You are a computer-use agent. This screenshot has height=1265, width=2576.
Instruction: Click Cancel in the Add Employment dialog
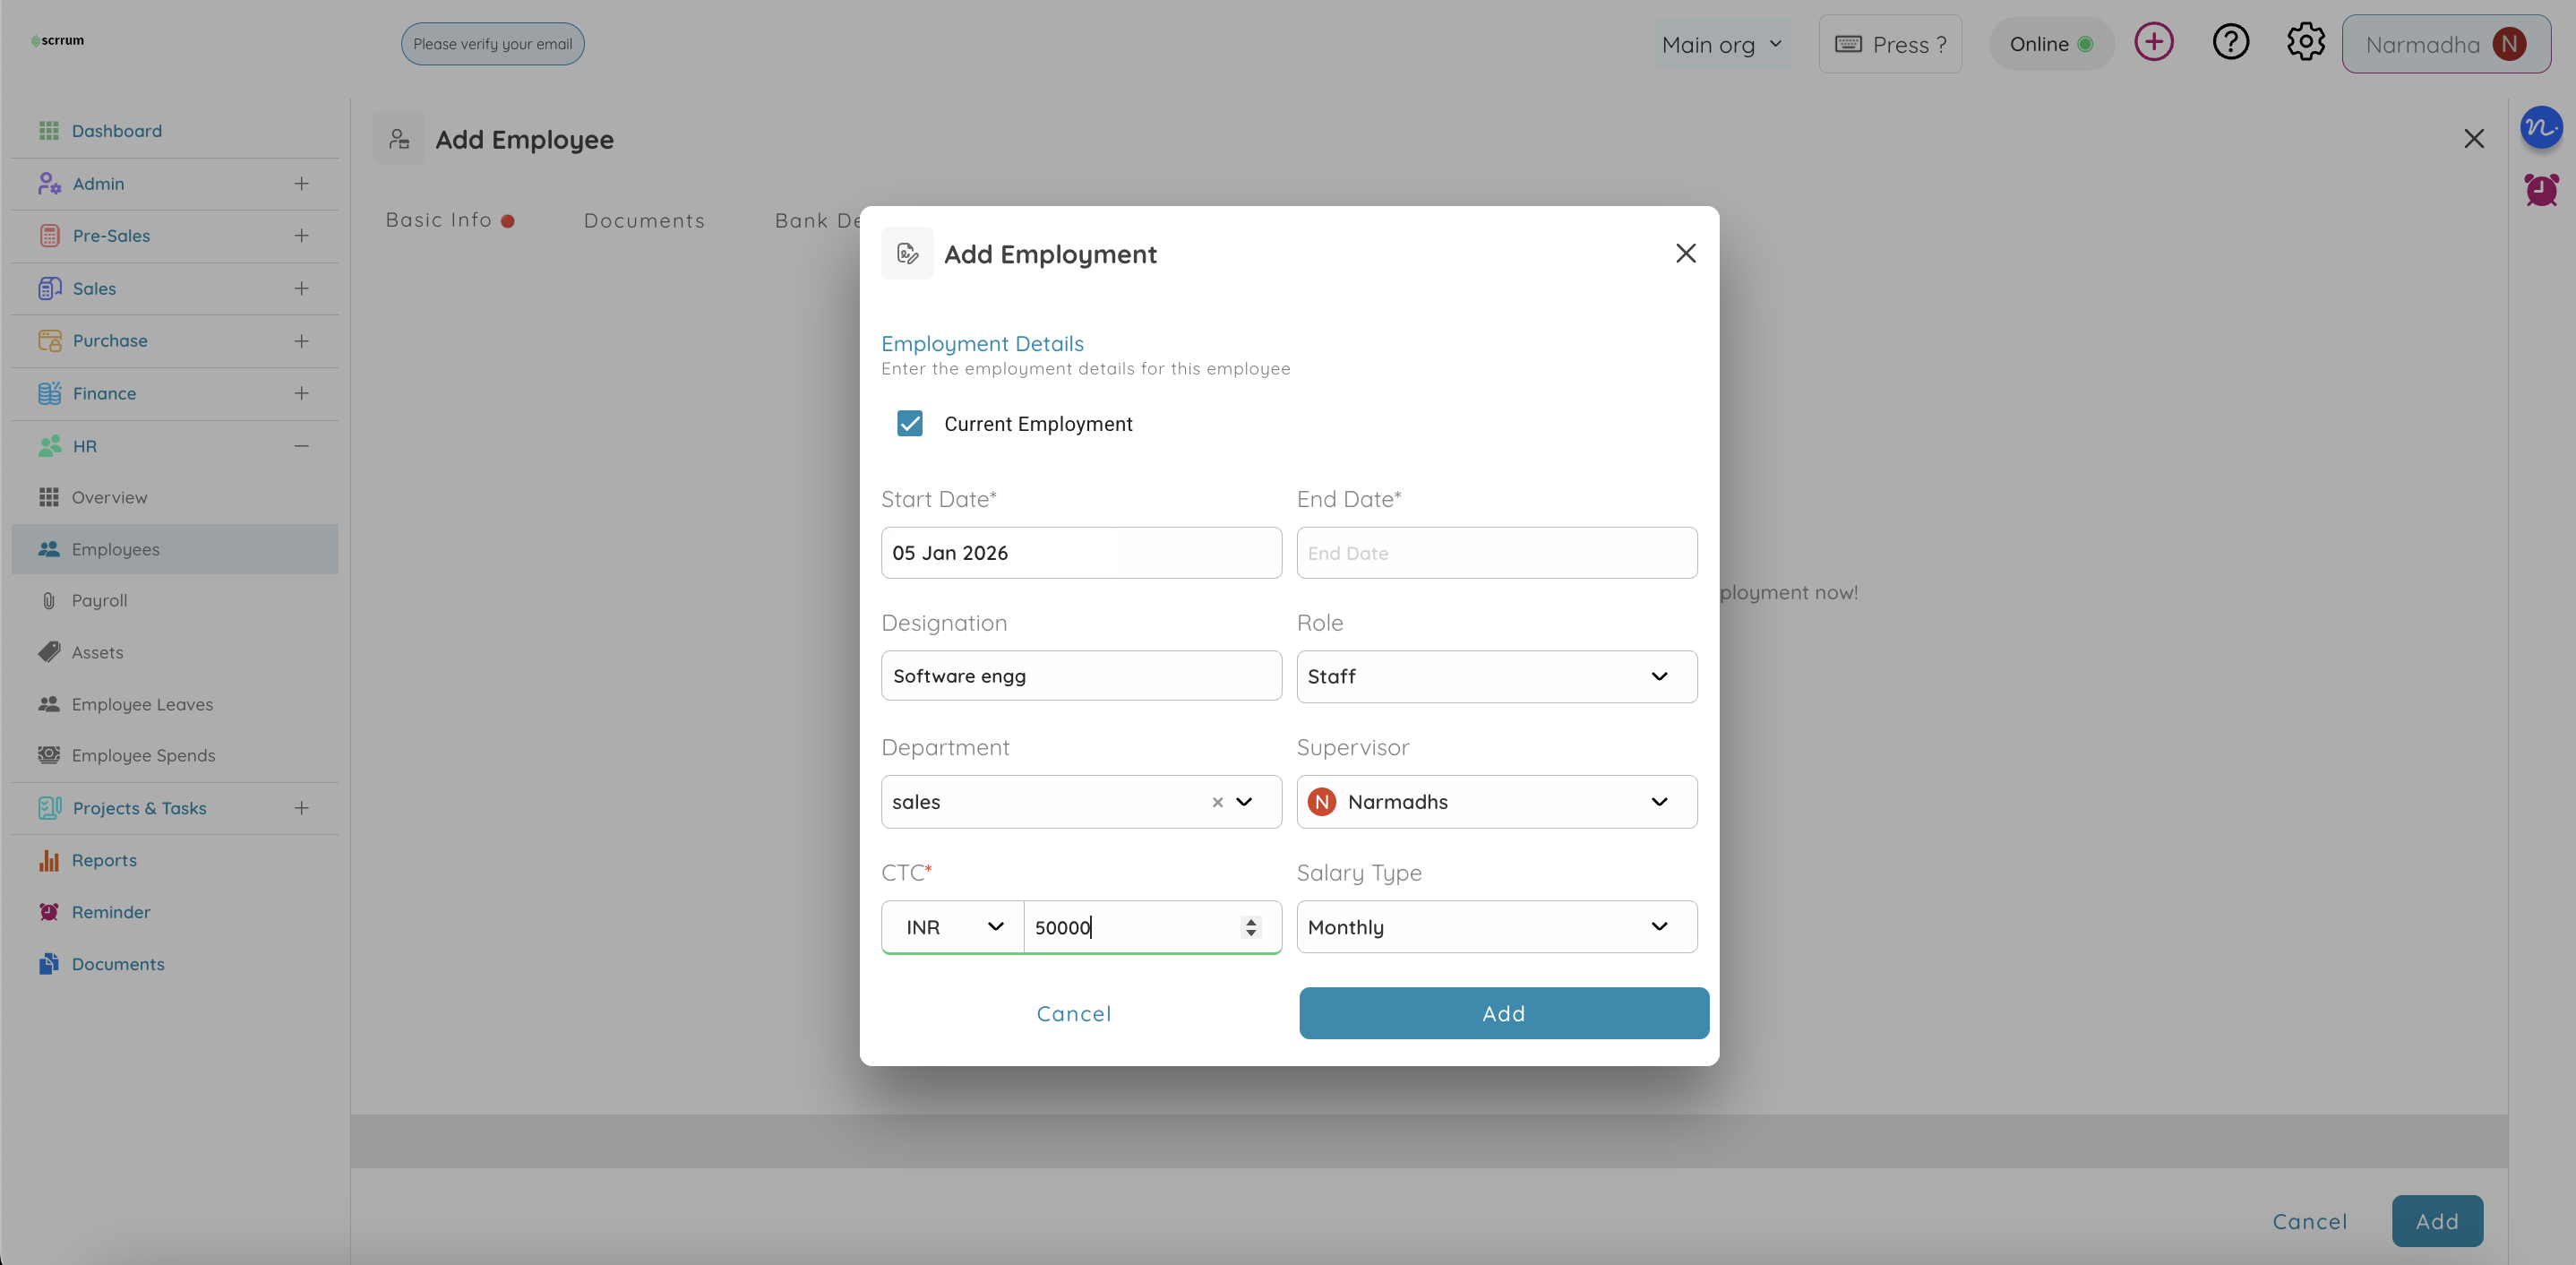tap(1074, 1013)
